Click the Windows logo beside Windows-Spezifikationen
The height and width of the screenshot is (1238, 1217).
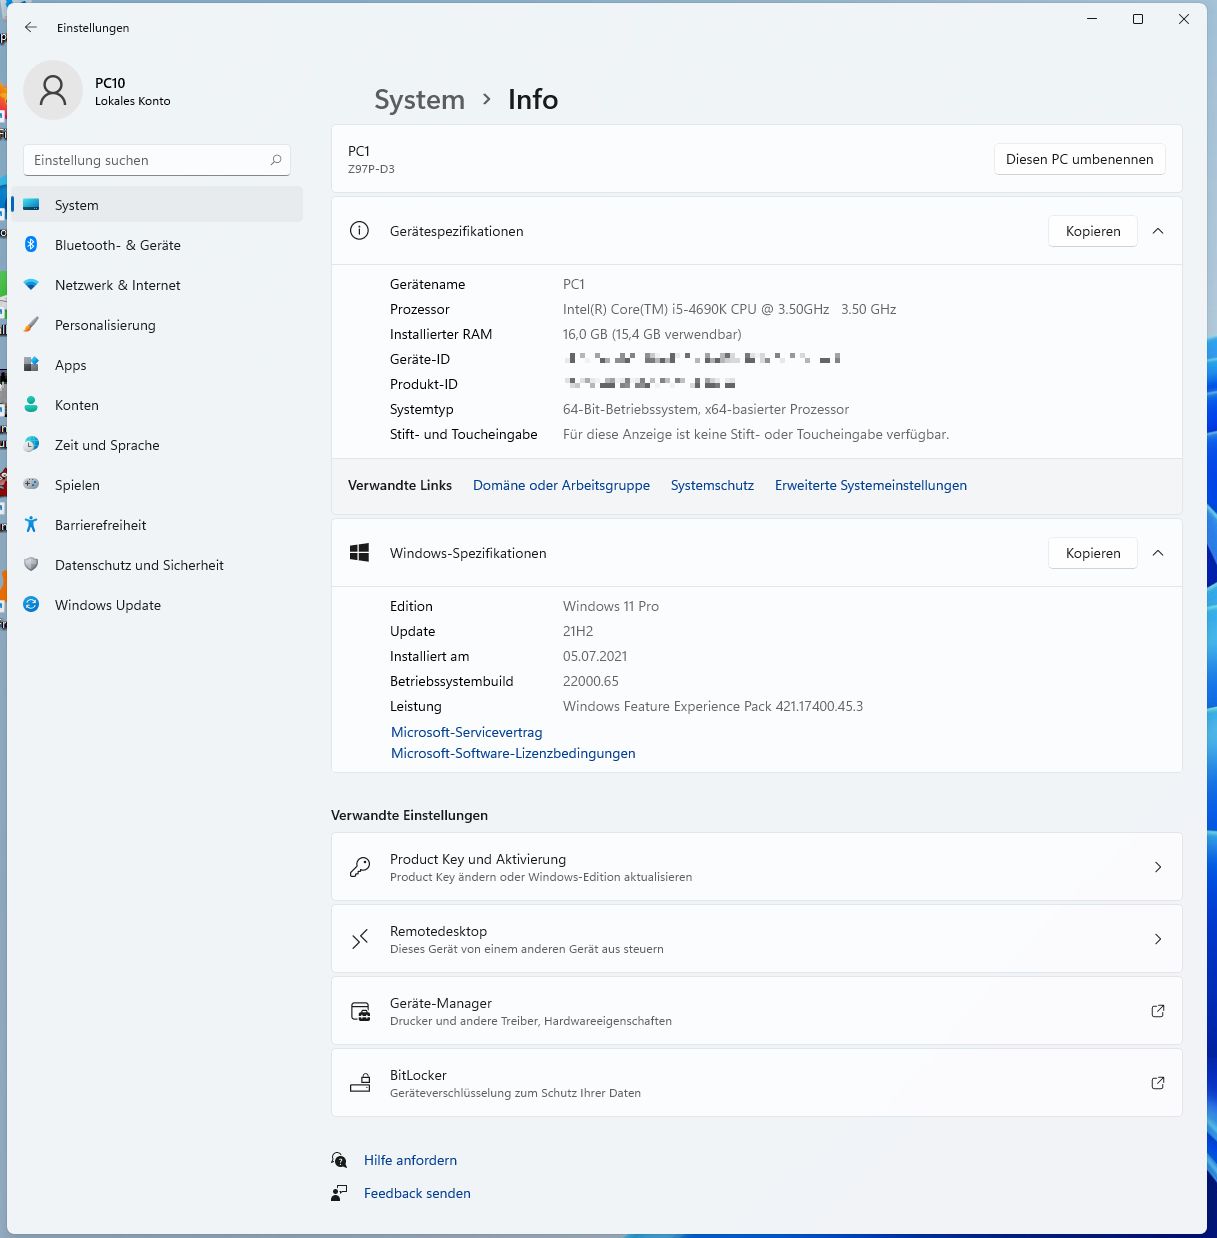tap(359, 553)
